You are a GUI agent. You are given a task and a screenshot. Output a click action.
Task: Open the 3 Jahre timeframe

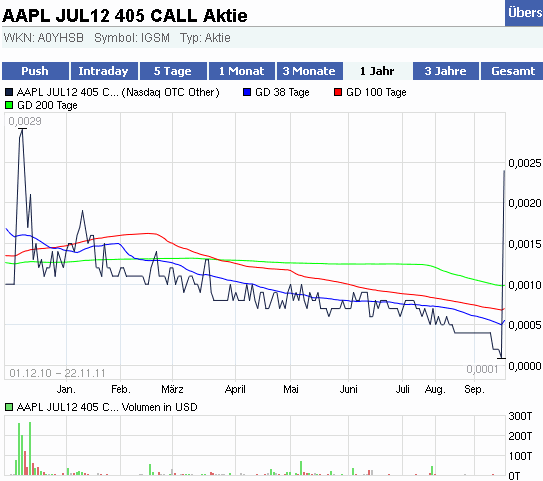446,71
